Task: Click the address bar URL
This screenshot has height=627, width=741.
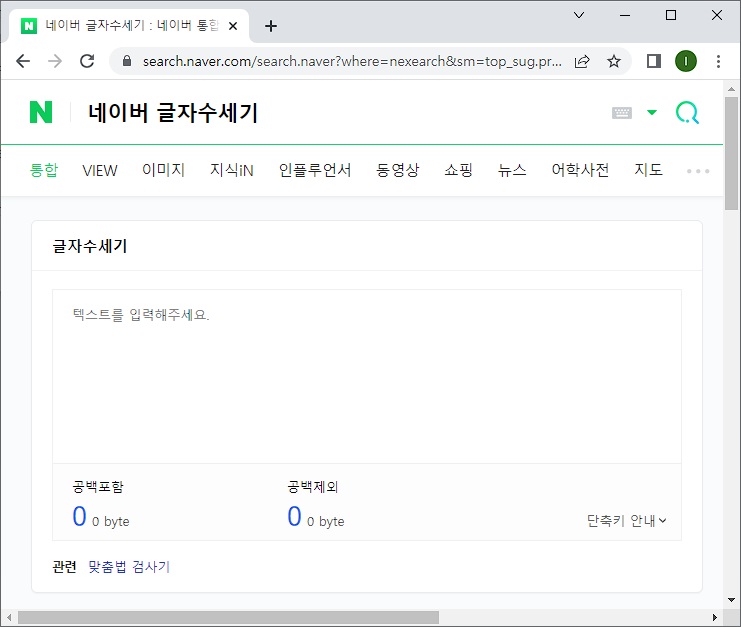Action: (x=352, y=61)
